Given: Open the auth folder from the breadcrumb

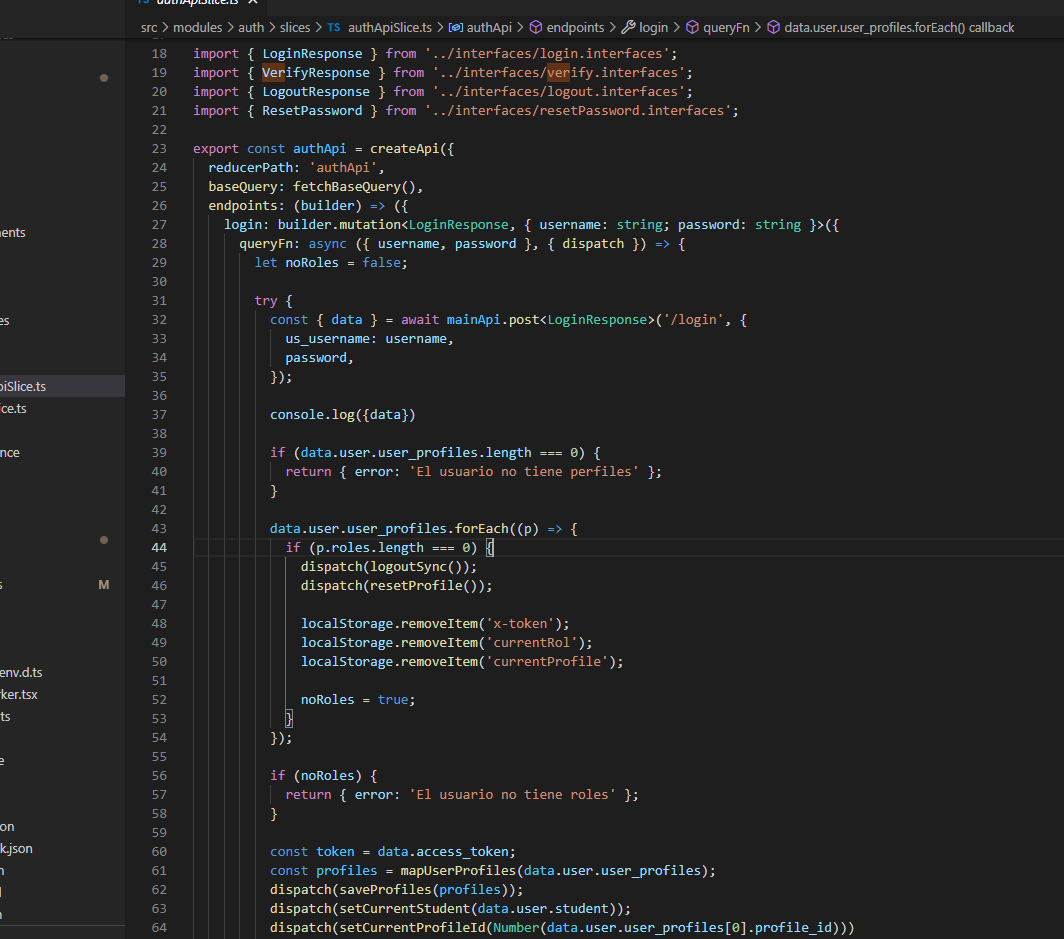Looking at the screenshot, I should coord(251,27).
